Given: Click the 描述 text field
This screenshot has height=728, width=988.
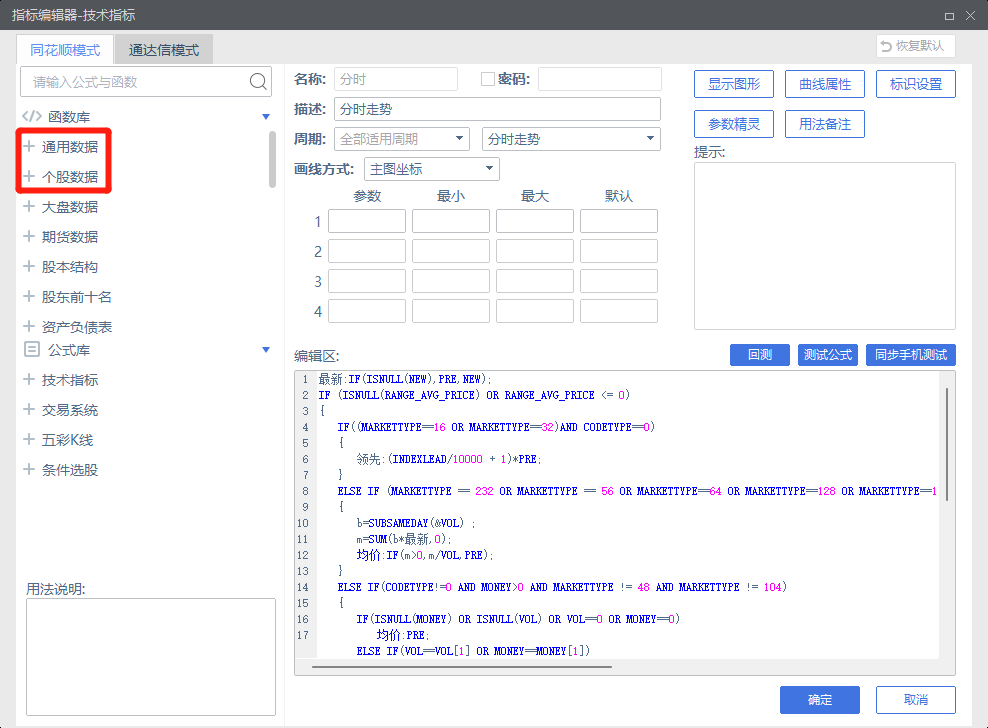Looking at the screenshot, I should [497, 109].
